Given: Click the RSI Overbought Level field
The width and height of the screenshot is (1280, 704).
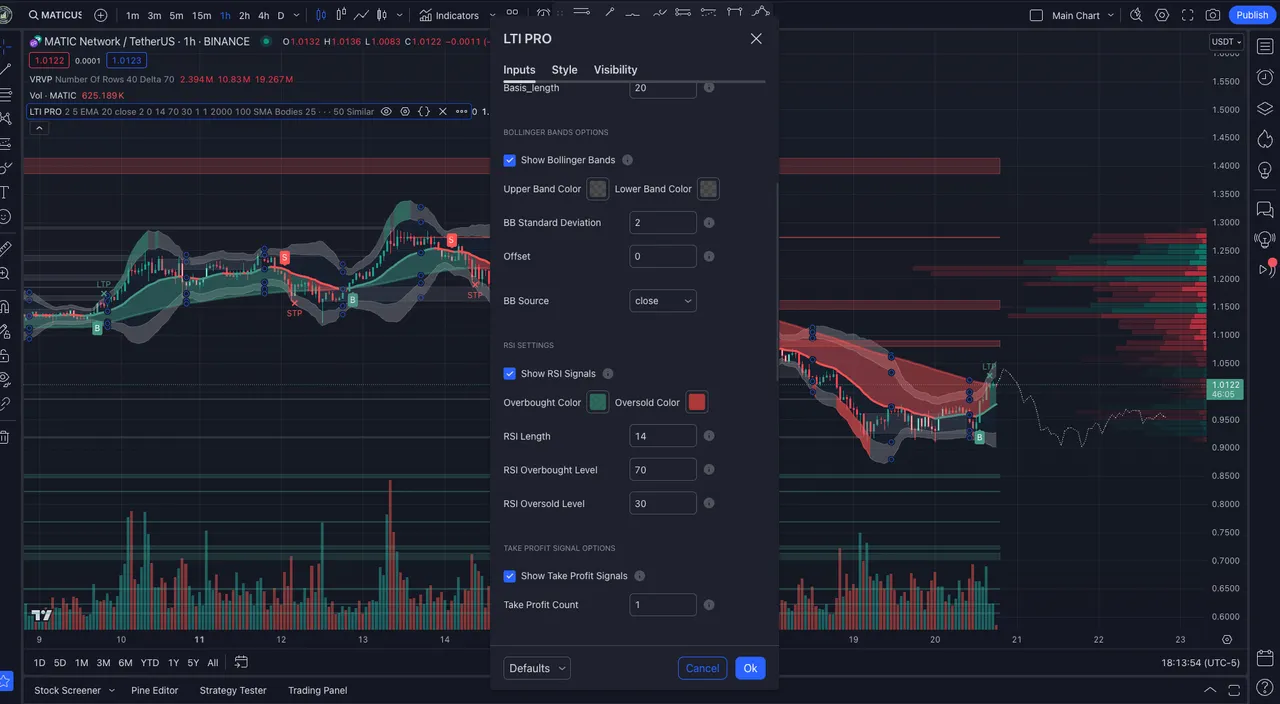Looking at the screenshot, I should point(663,470).
